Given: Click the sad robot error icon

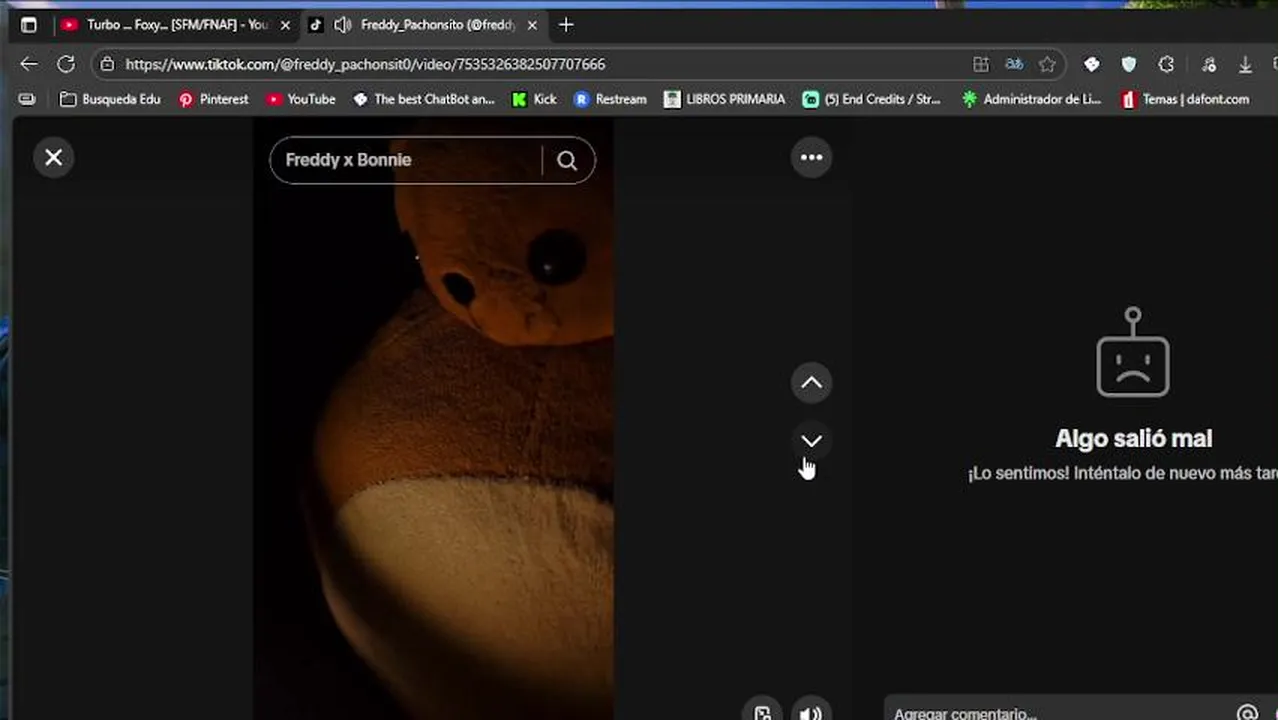Looking at the screenshot, I should tap(1133, 352).
